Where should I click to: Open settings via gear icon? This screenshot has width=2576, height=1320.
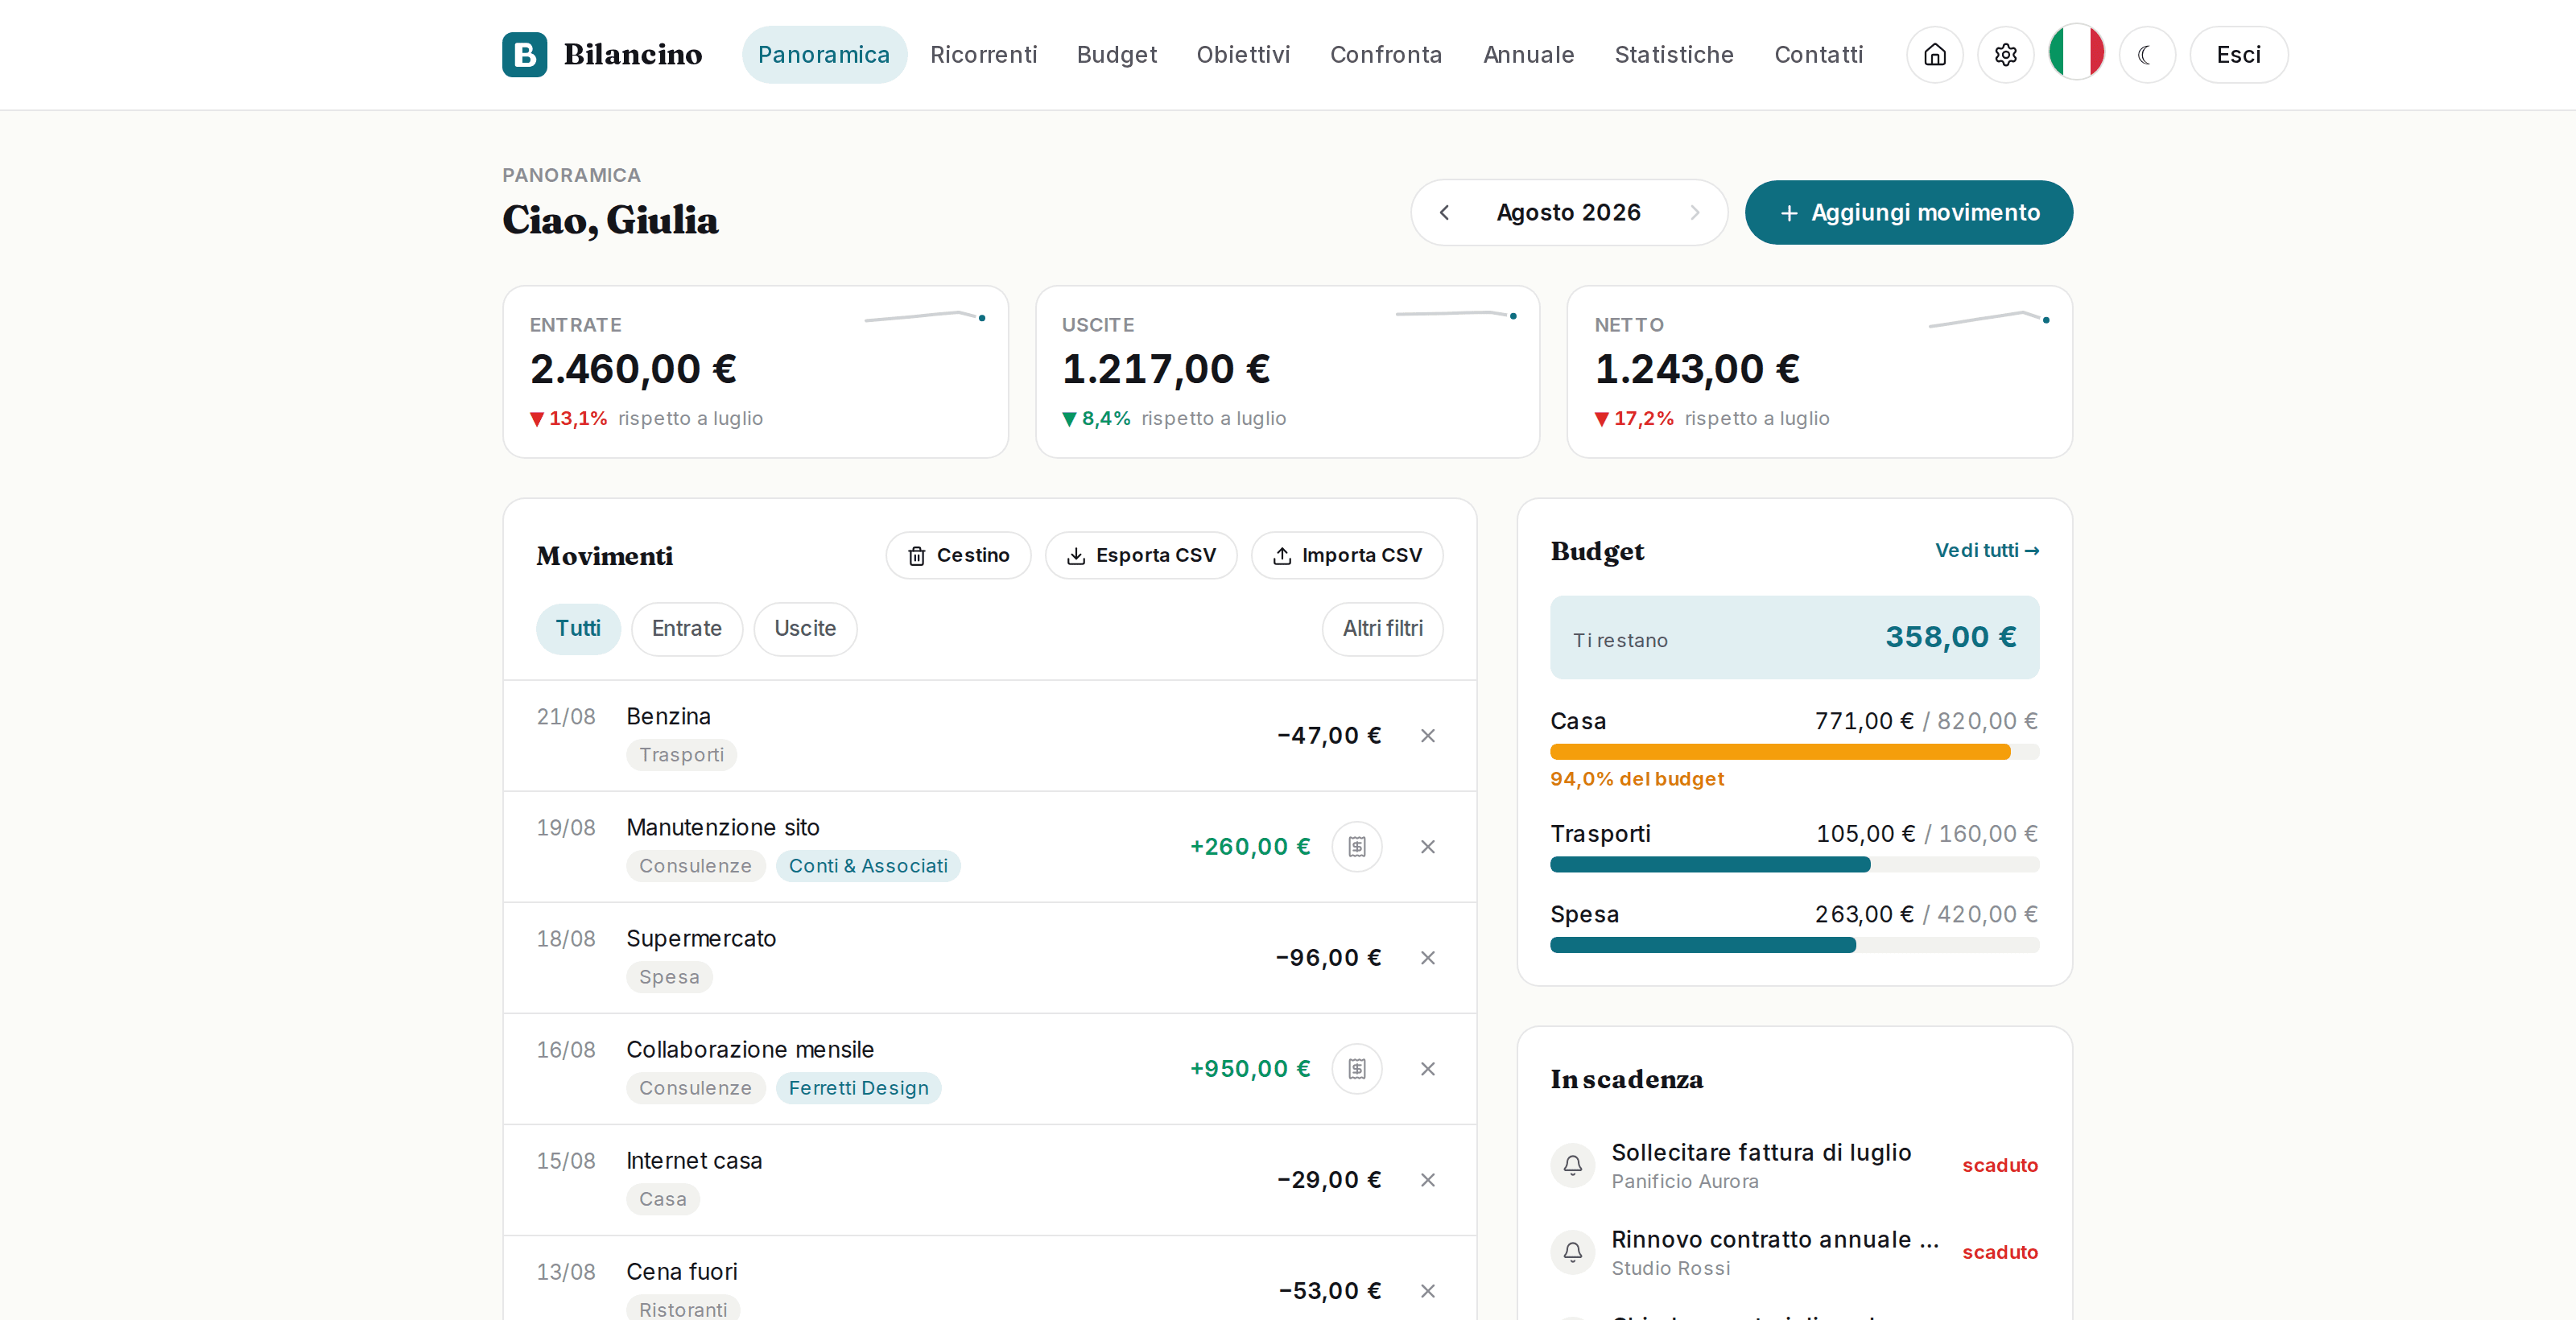pos(2005,54)
